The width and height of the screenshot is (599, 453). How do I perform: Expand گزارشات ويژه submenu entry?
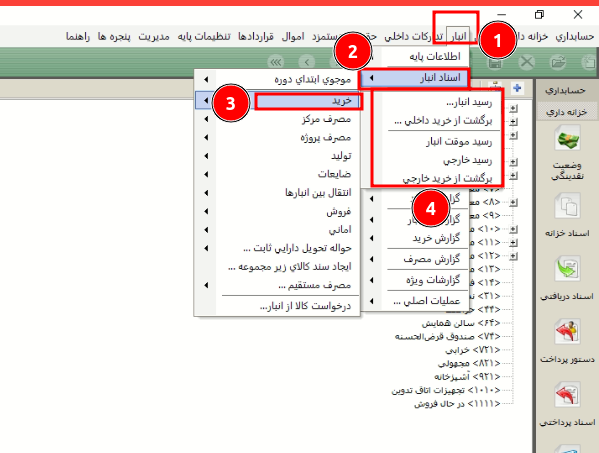point(414,280)
